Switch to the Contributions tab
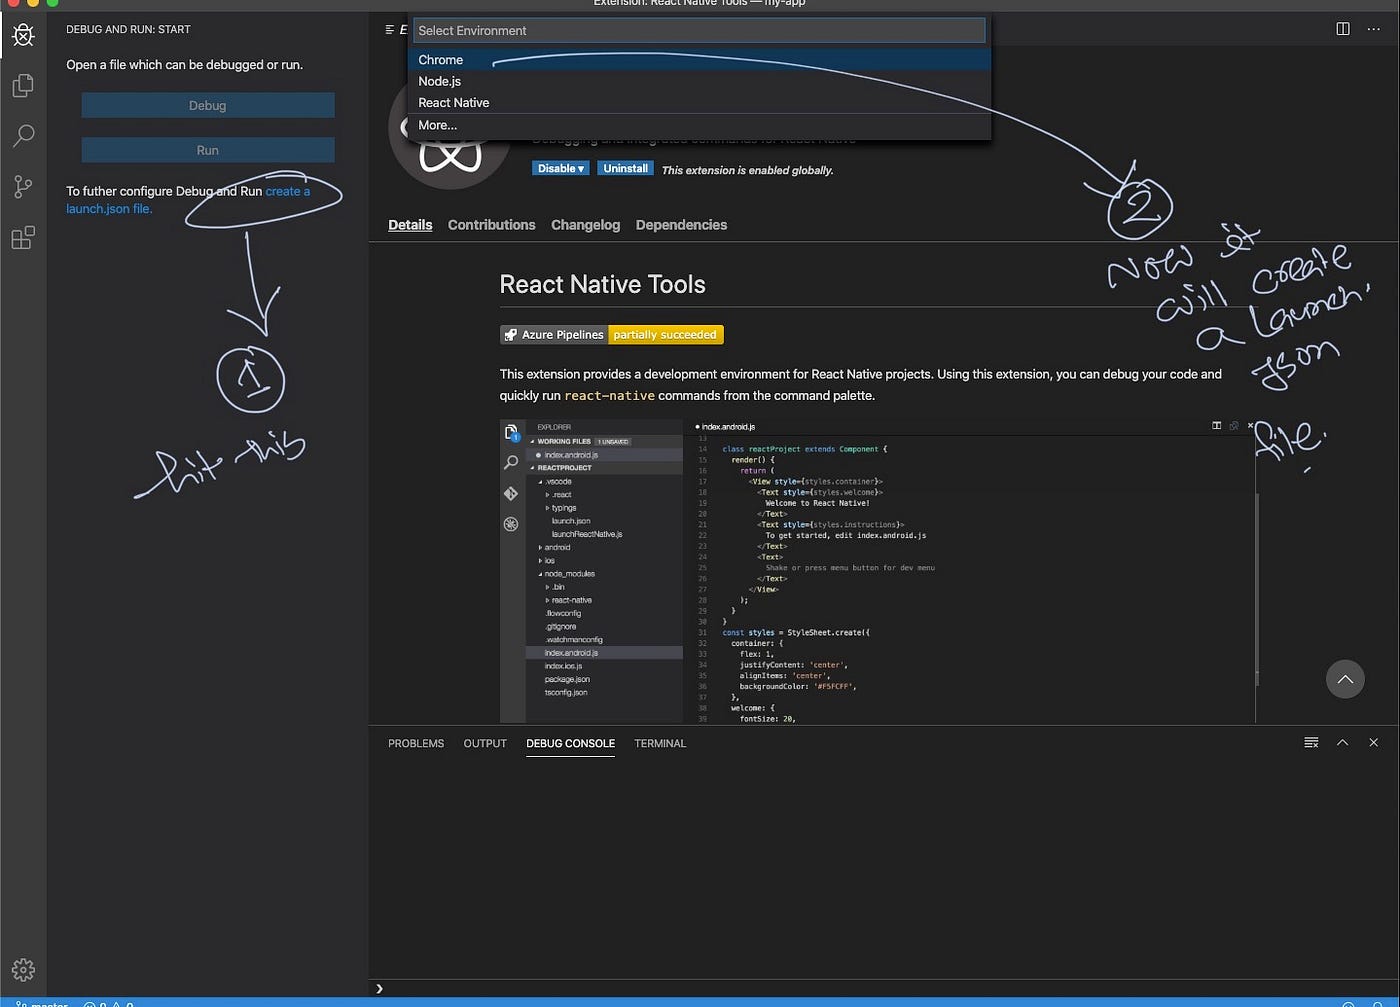The image size is (1400, 1007). click(491, 225)
